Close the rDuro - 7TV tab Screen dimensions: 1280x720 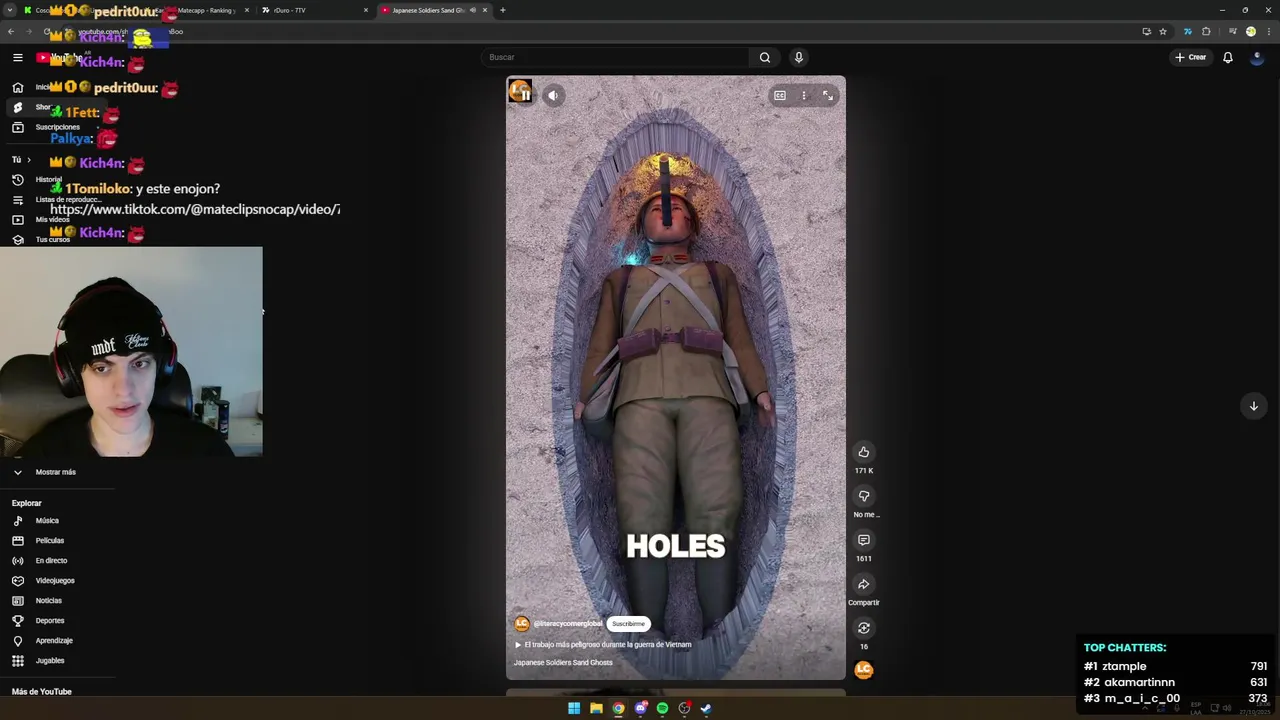(366, 10)
